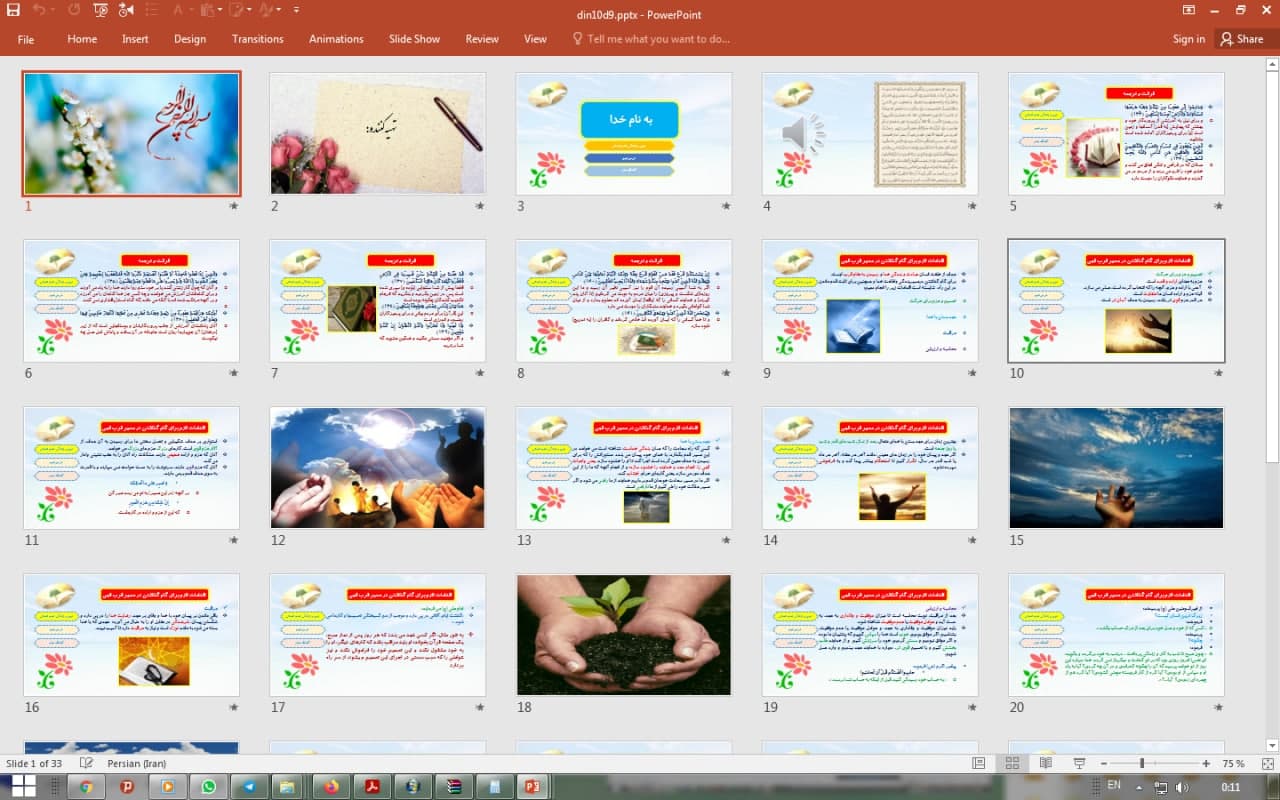Click the Undo arrow icon
Image resolution: width=1280 pixels, height=800 pixels.
(39, 10)
